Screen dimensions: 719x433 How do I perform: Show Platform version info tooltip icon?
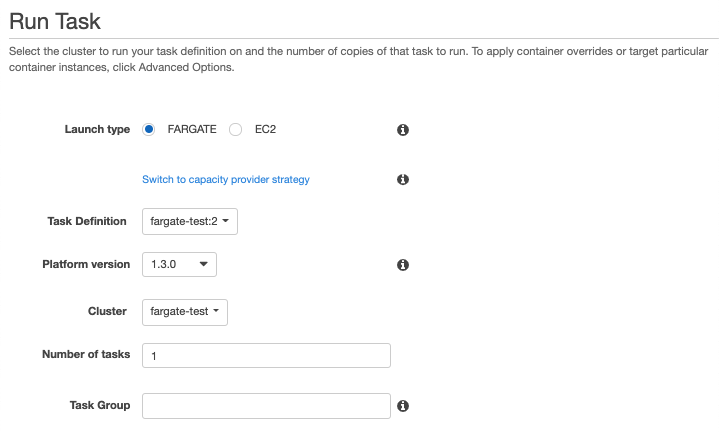pos(403,265)
